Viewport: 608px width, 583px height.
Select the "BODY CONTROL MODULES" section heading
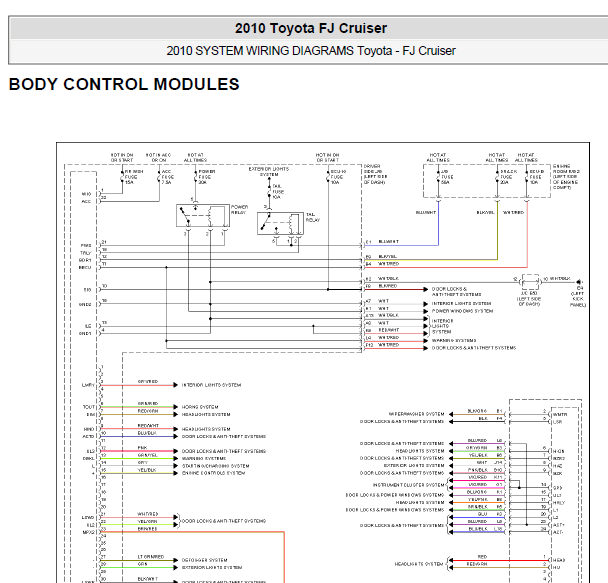click(124, 85)
